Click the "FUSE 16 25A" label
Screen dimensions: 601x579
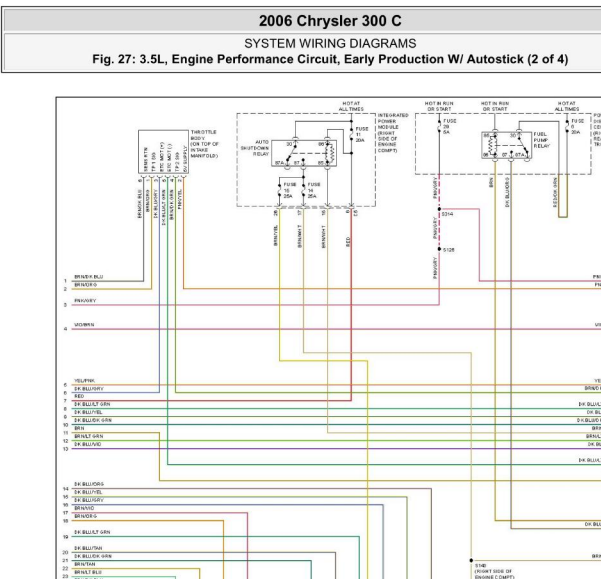click(x=289, y=190)
